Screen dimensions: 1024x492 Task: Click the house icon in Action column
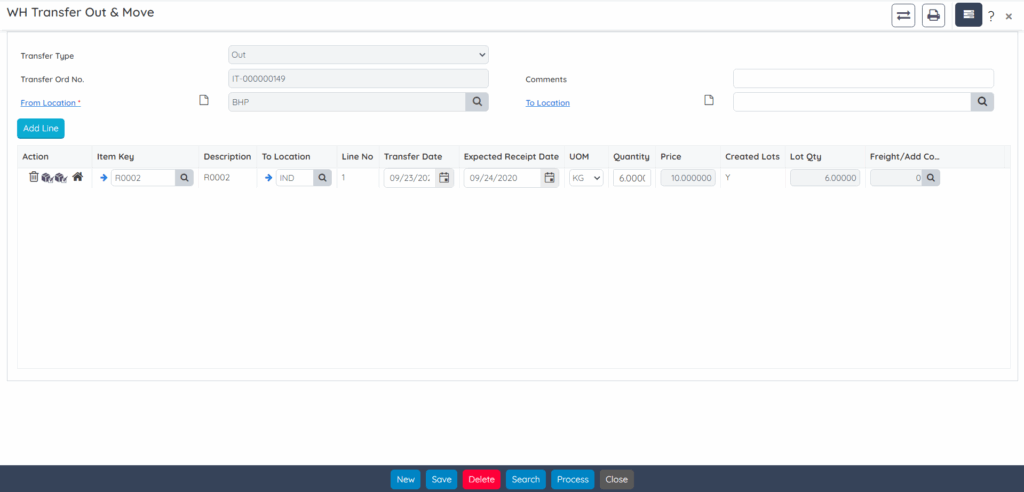pyautogui.click(x=77, y=177)
